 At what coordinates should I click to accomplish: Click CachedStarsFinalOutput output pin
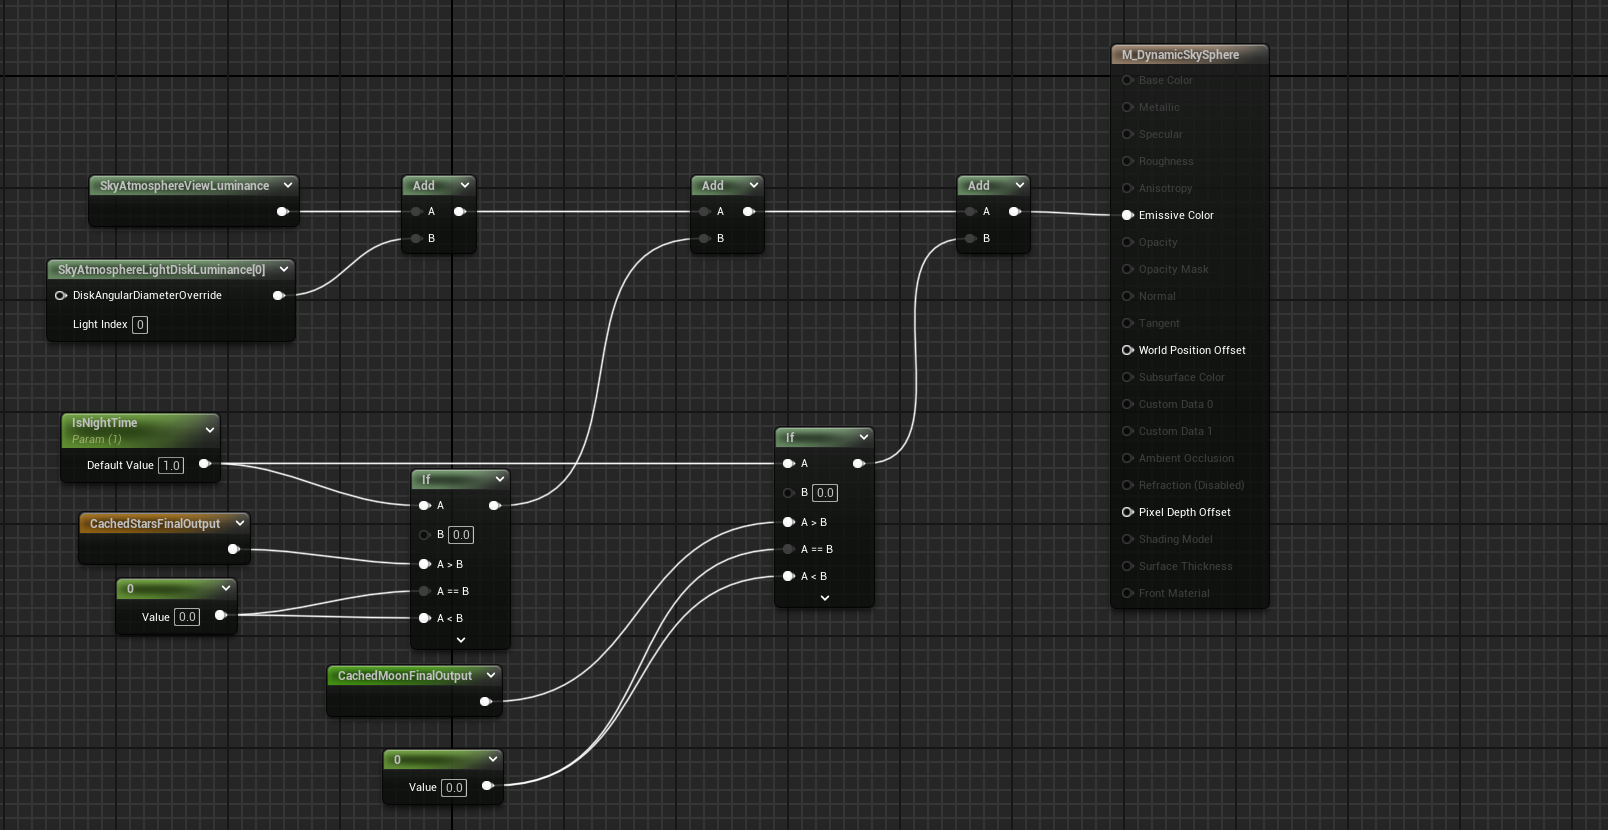click(234, 549)
